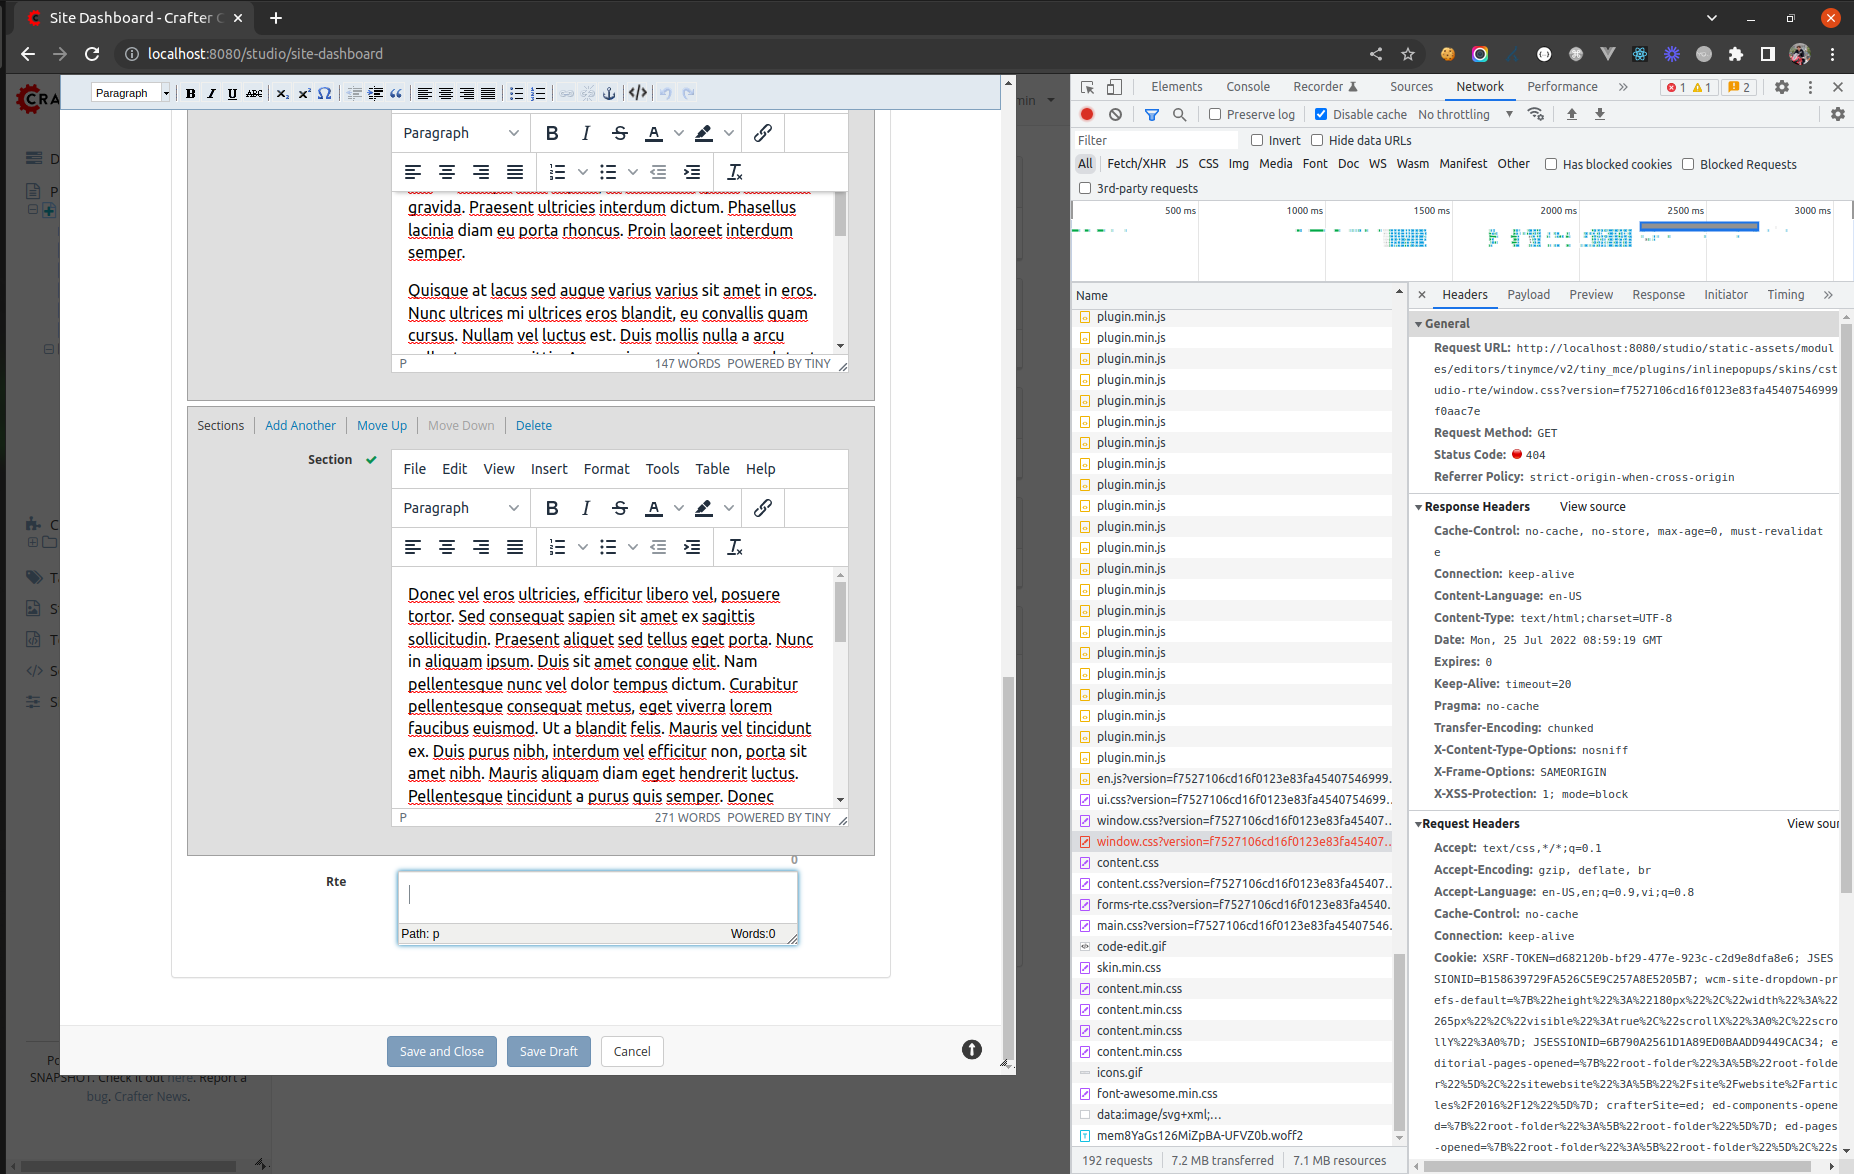Delete the current section
Image resolution: width=1854 pixels, height=1174 pixels.
(x=534, y=425)
